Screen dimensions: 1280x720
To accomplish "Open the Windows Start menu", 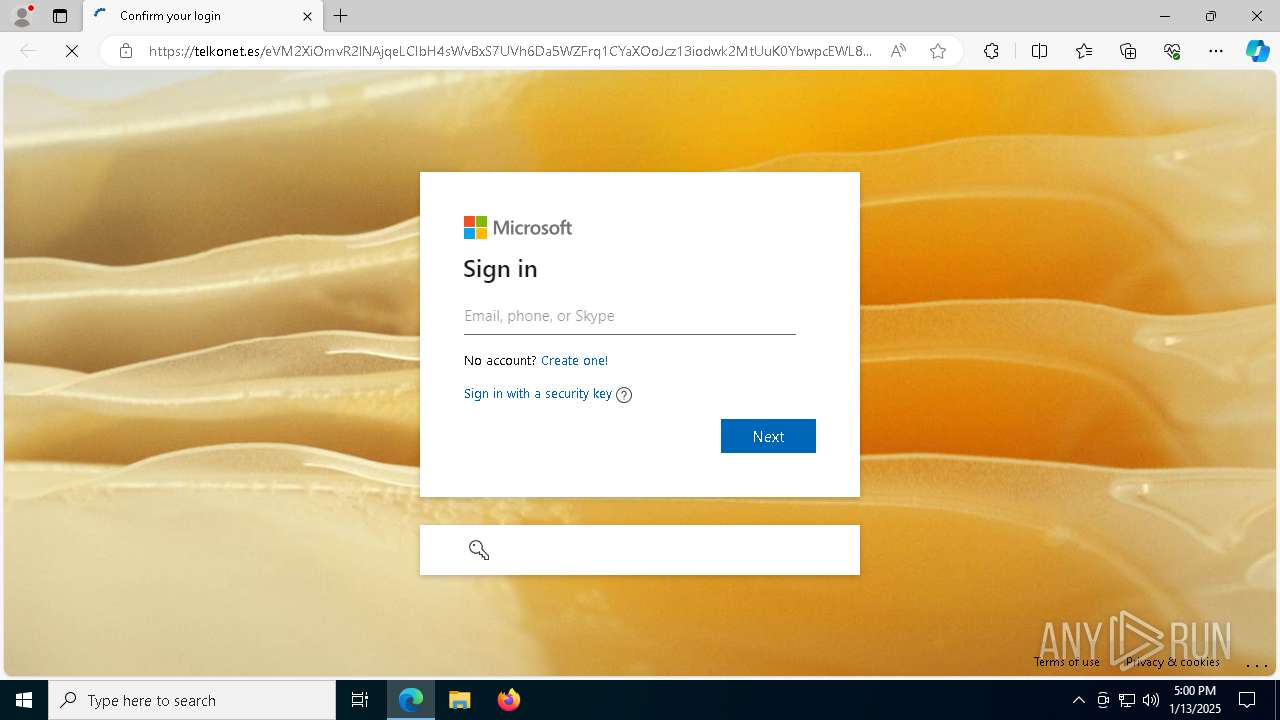I will 24,700.
